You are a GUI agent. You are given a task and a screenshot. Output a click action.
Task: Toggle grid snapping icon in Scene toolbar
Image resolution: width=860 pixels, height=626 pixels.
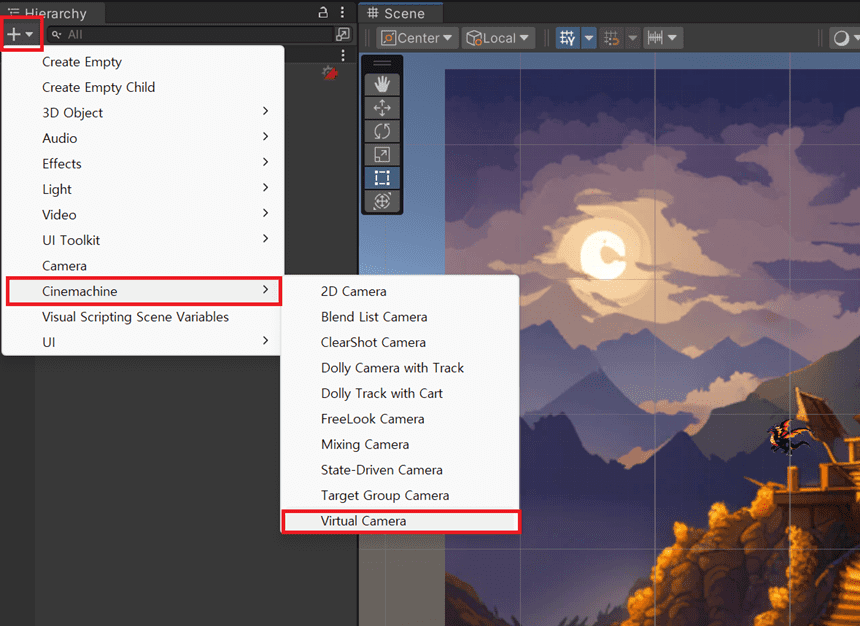[x=568, y=38]
